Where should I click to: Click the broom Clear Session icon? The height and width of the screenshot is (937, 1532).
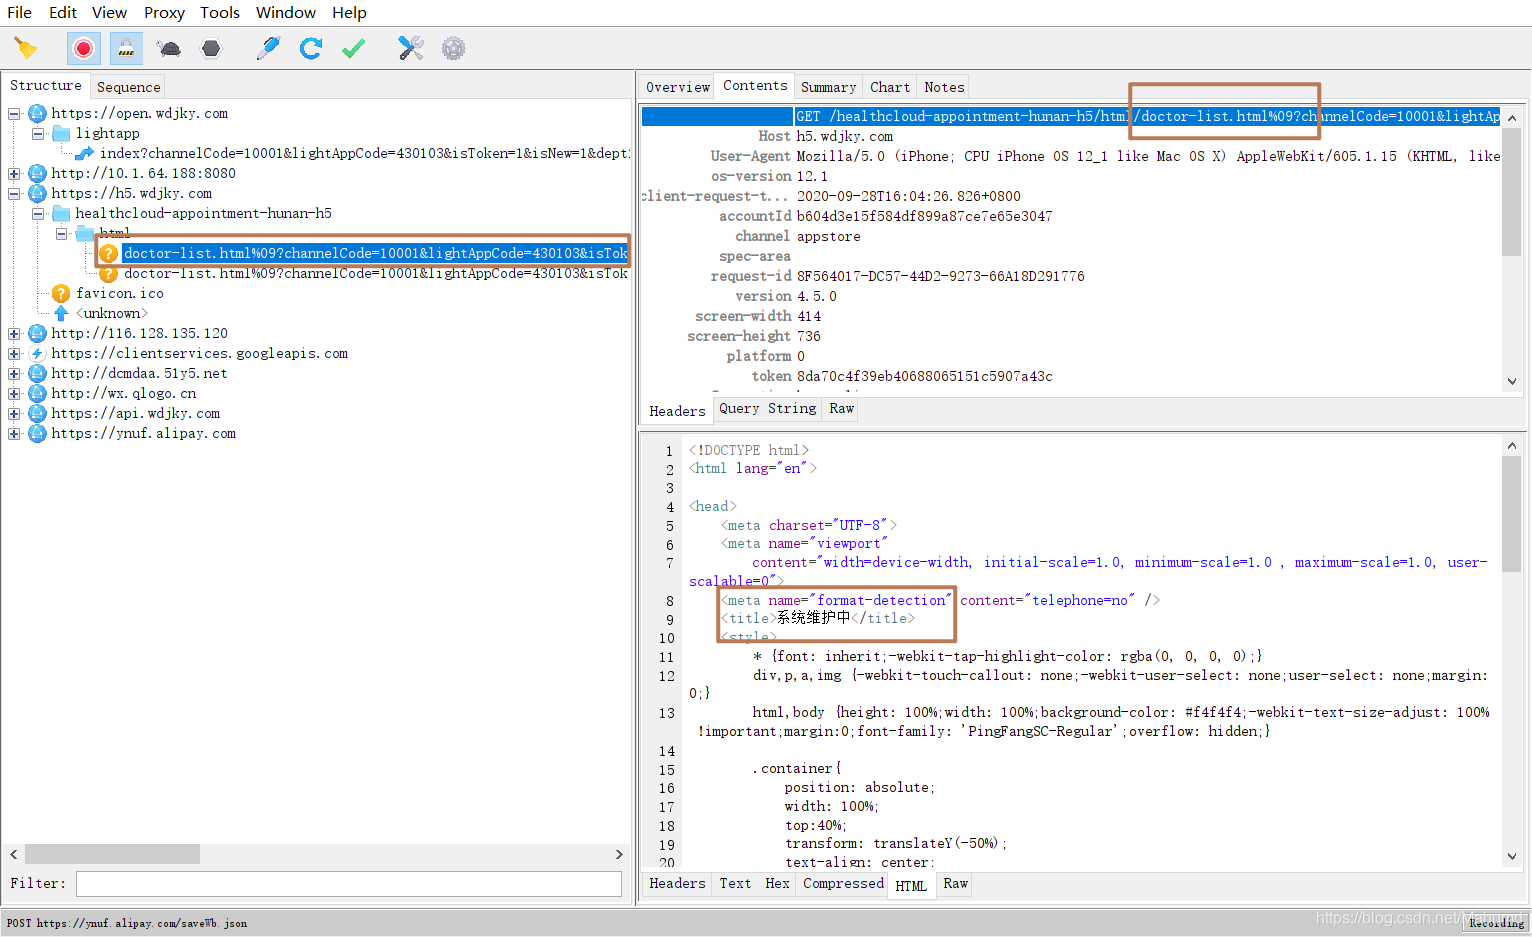(26, 48)
